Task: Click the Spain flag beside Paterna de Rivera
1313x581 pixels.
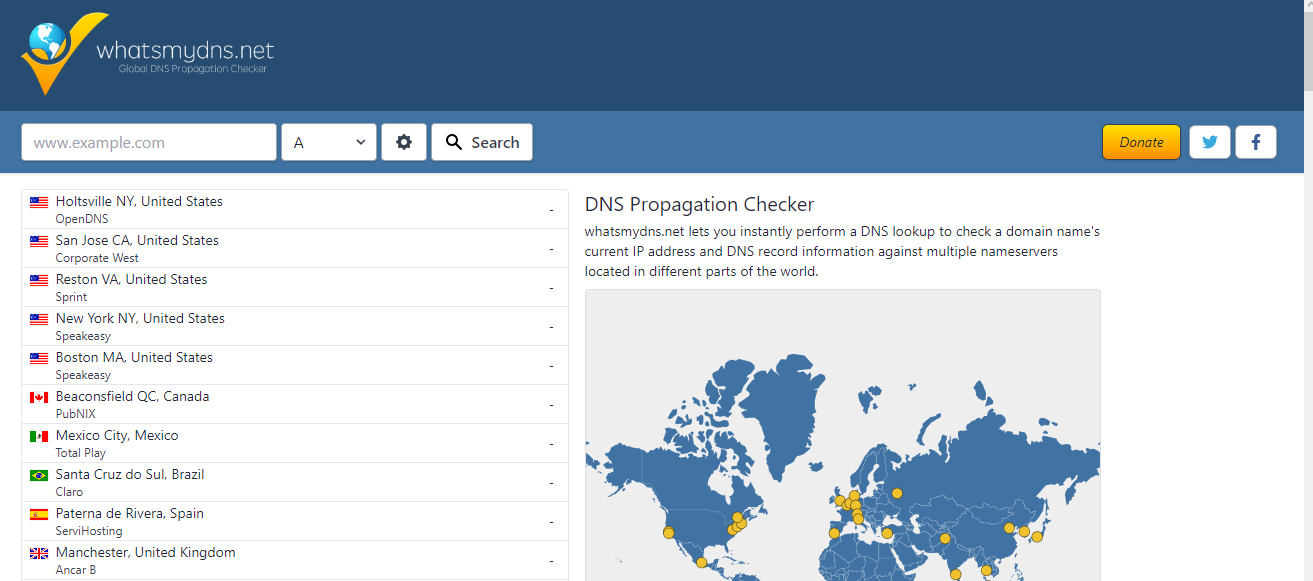Action: coord(39,514)
